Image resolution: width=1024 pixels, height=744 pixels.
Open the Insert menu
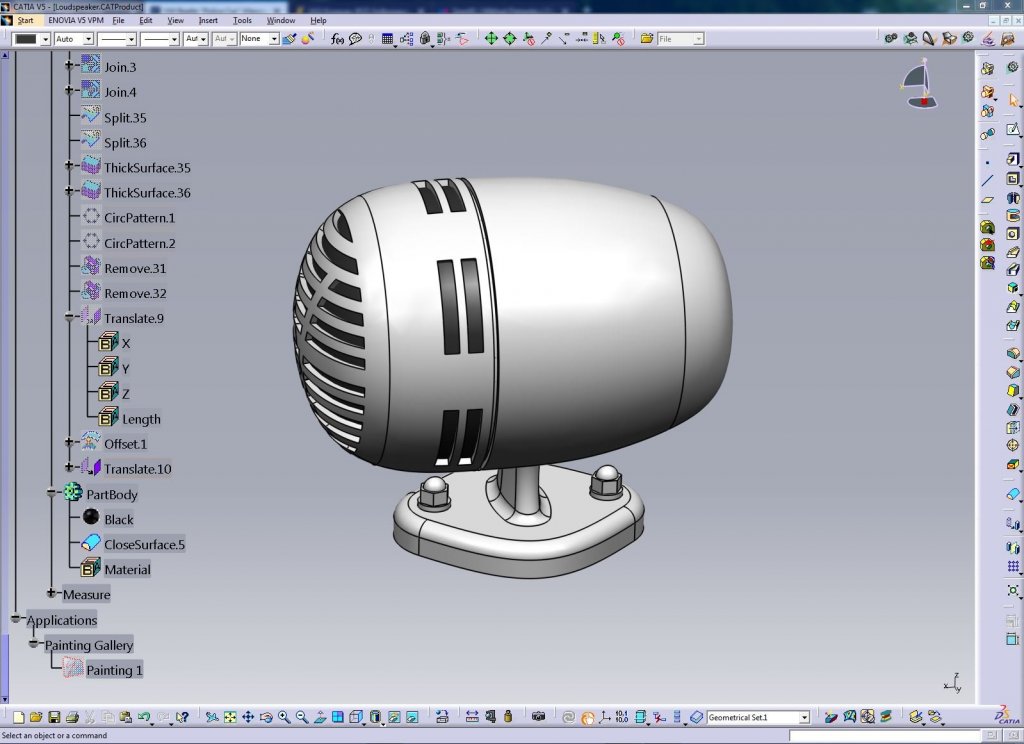208,20
